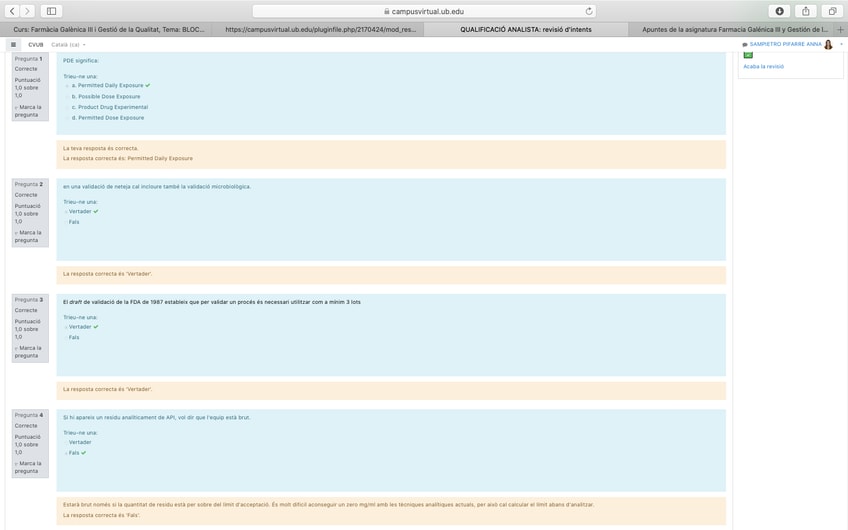848x530 pixels.
Task: Select option b. Possible Dose Exposure
Action: point(68,96)
